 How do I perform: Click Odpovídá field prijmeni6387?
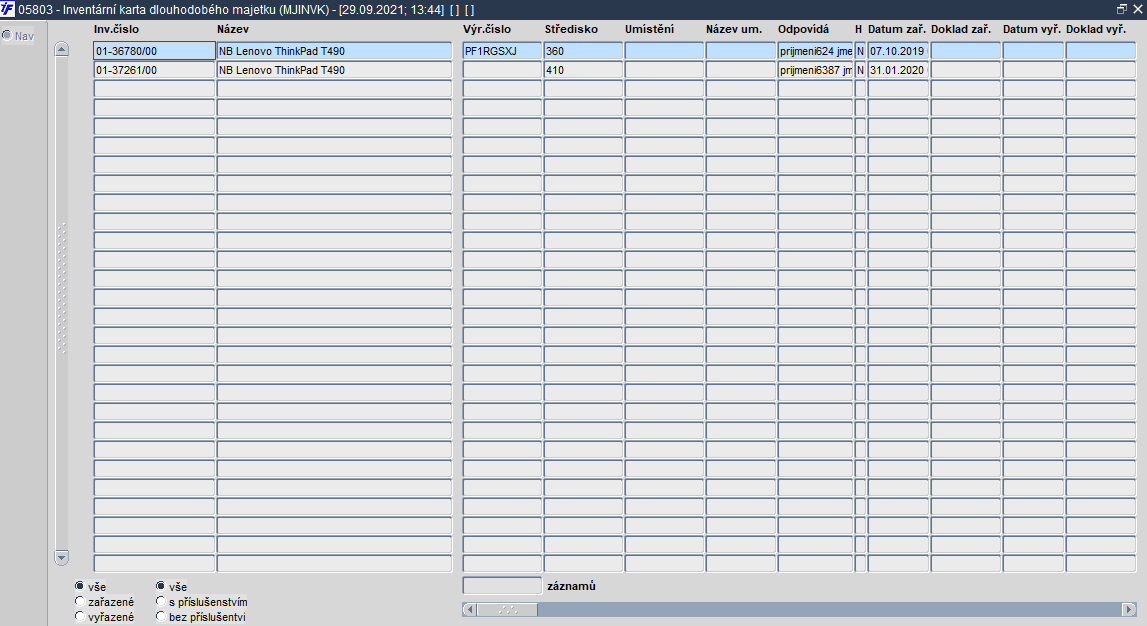pos(815,69)
